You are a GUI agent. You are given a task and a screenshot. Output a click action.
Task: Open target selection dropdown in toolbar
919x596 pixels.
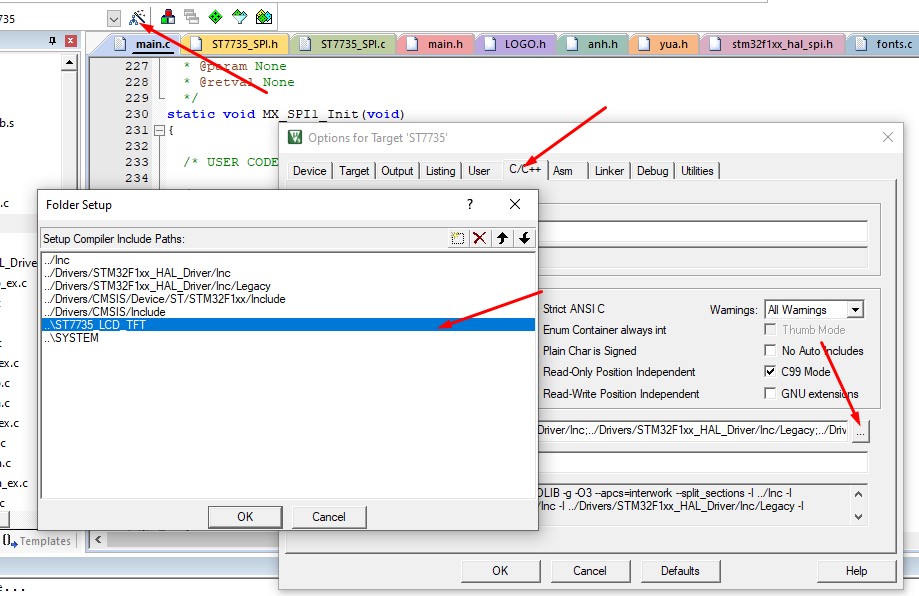coord(113,18)
